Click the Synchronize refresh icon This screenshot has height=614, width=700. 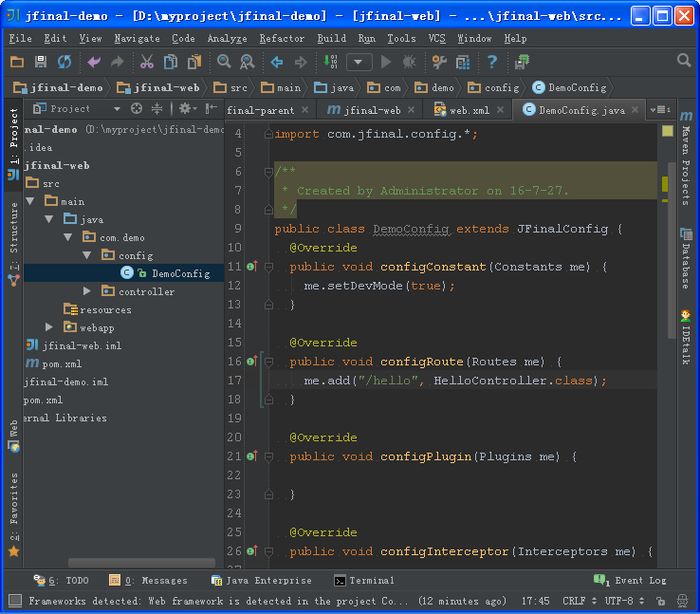coord(64,62)
